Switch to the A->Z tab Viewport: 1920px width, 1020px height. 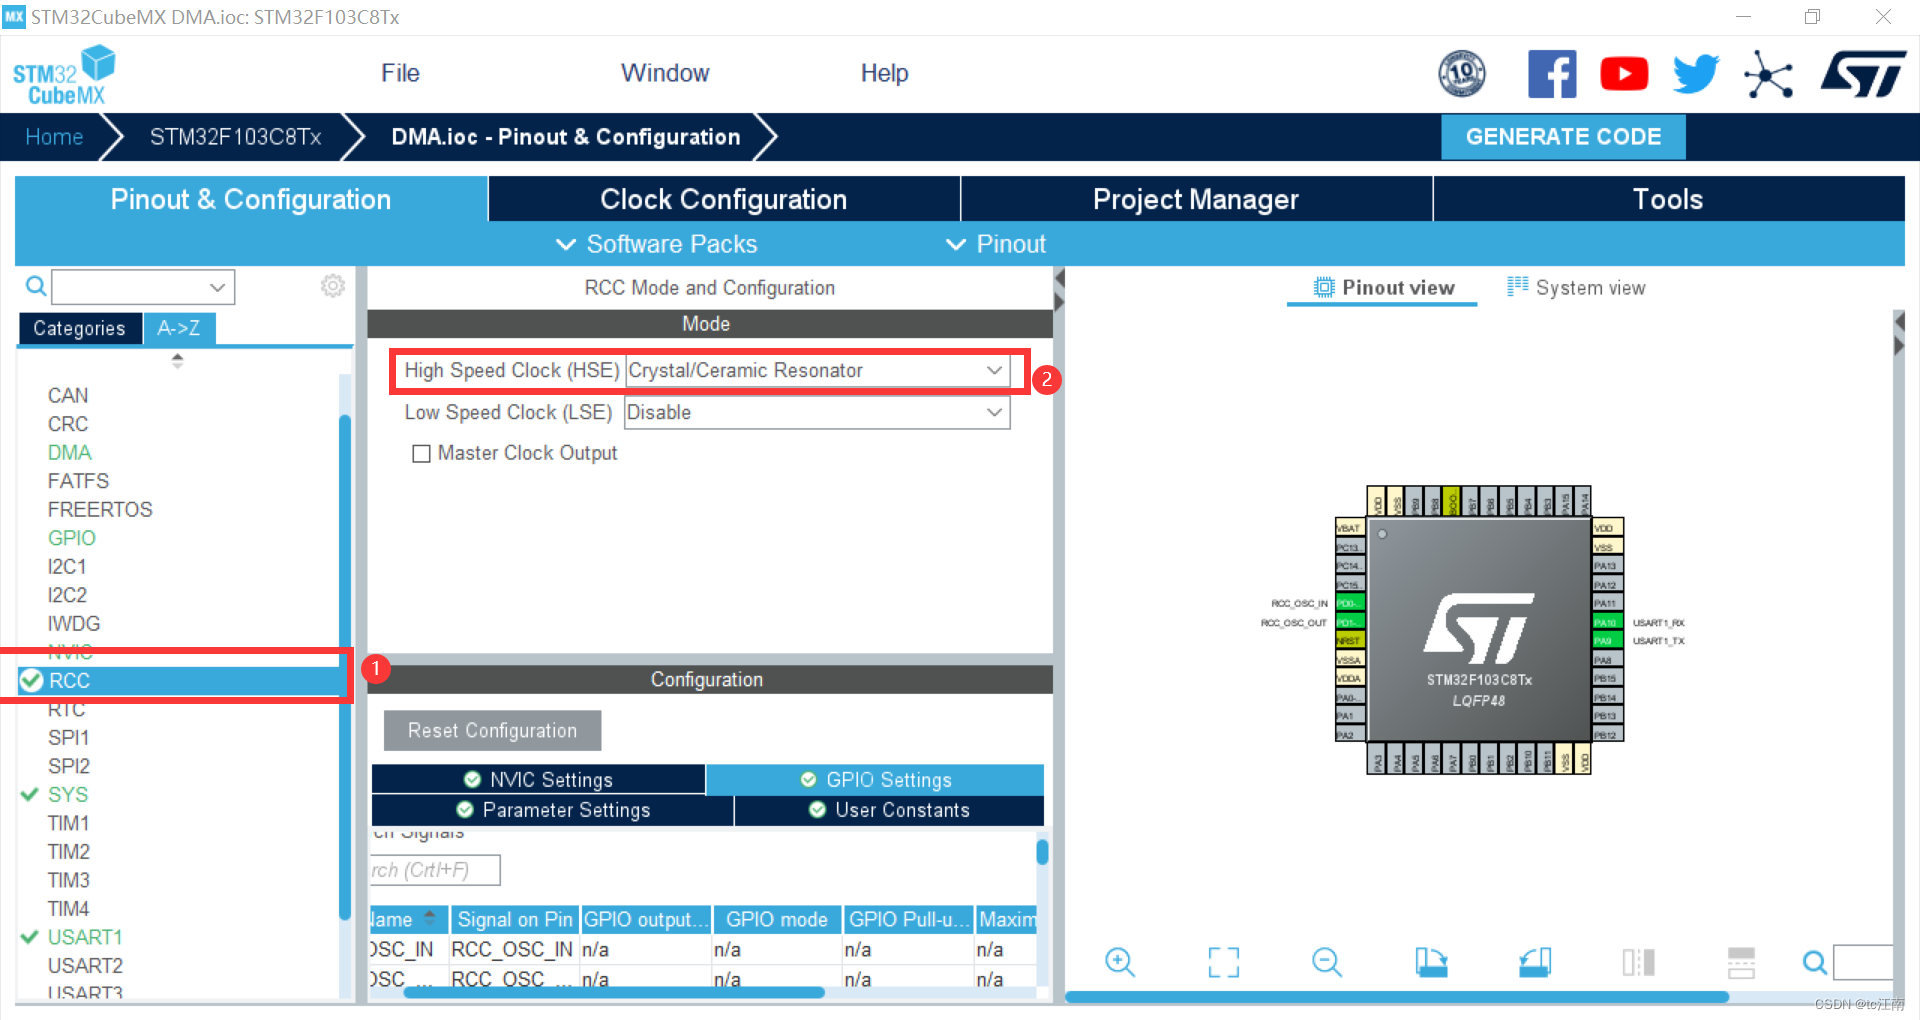[179, 328]
